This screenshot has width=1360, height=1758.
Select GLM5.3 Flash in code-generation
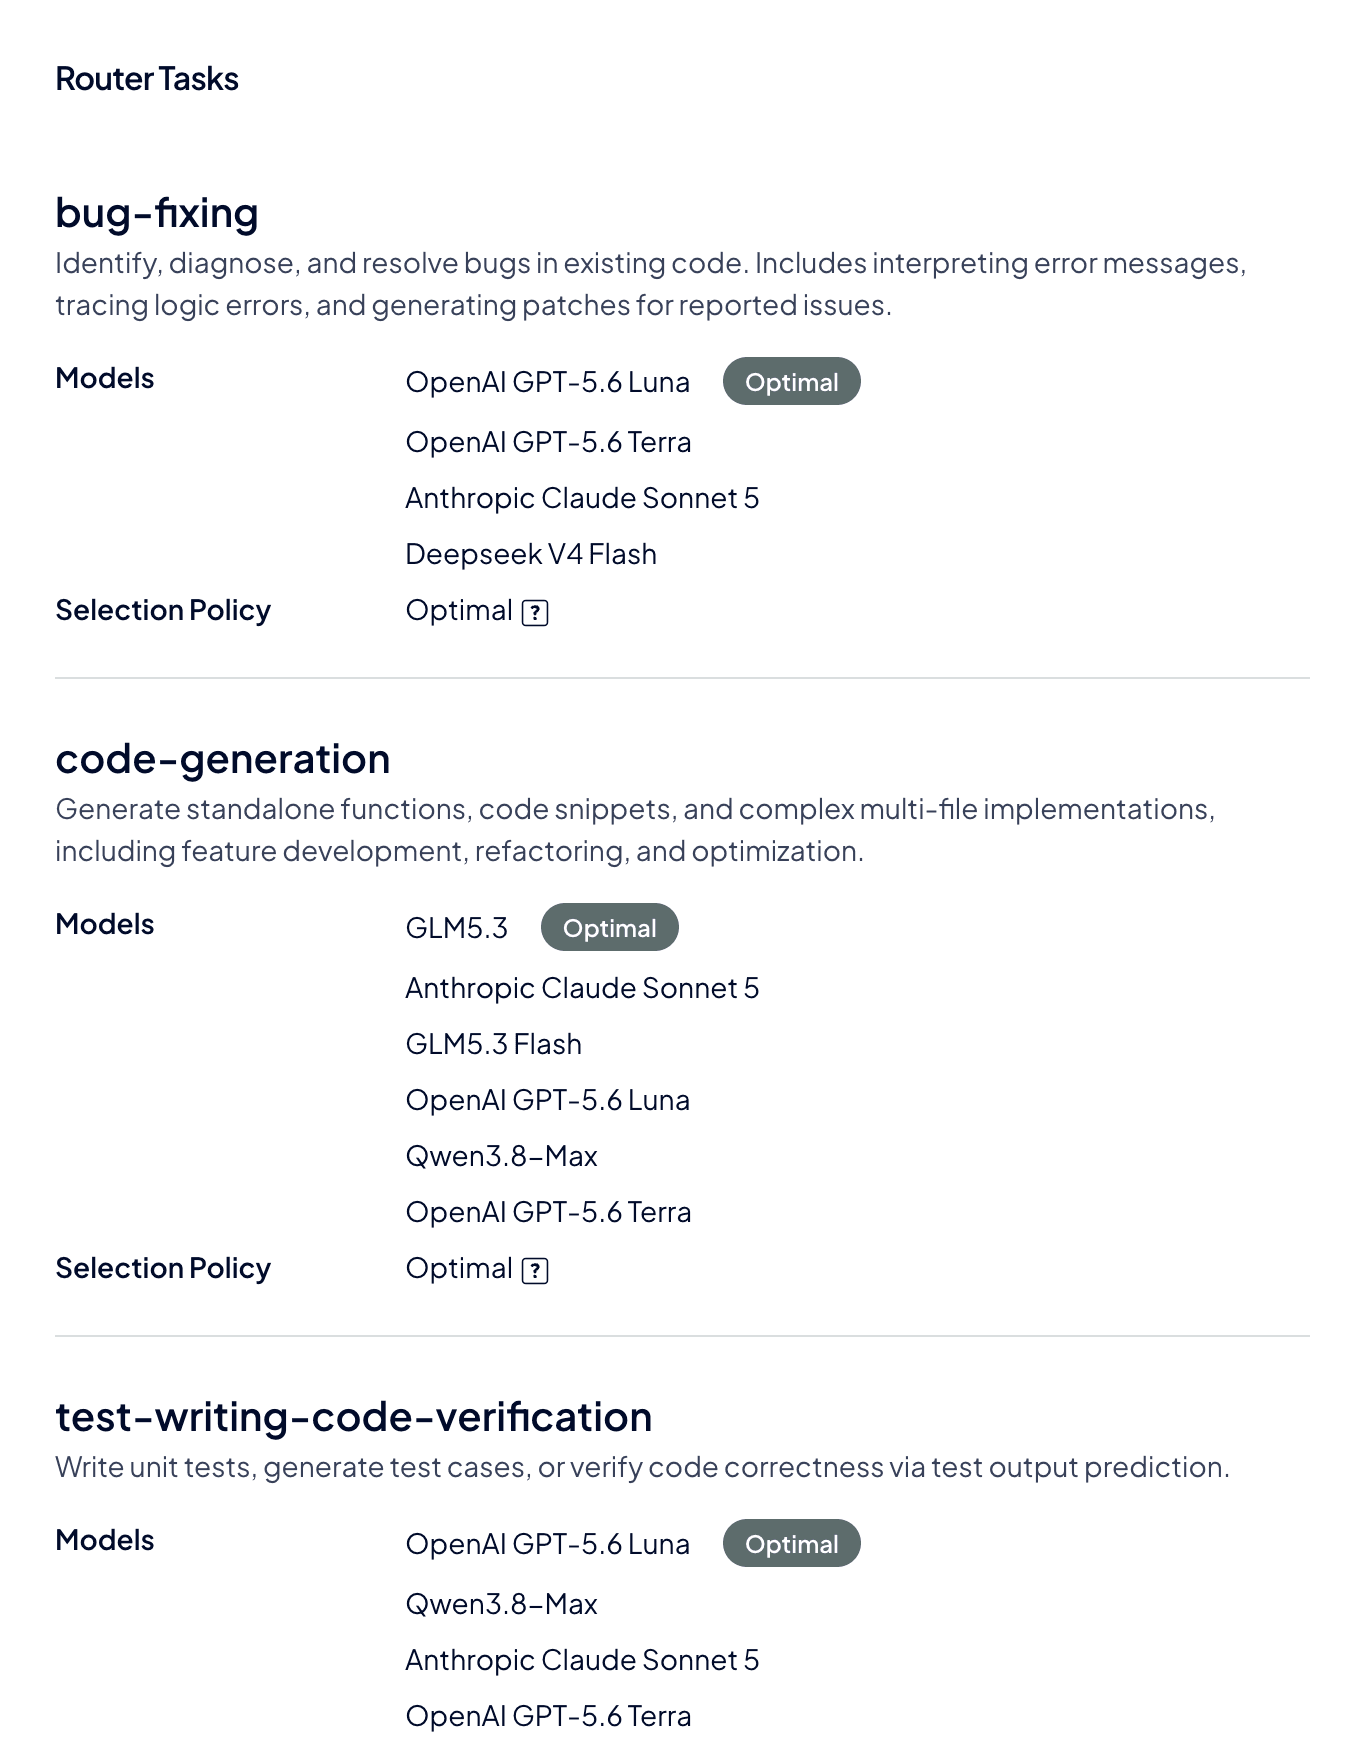point(493,1044)
